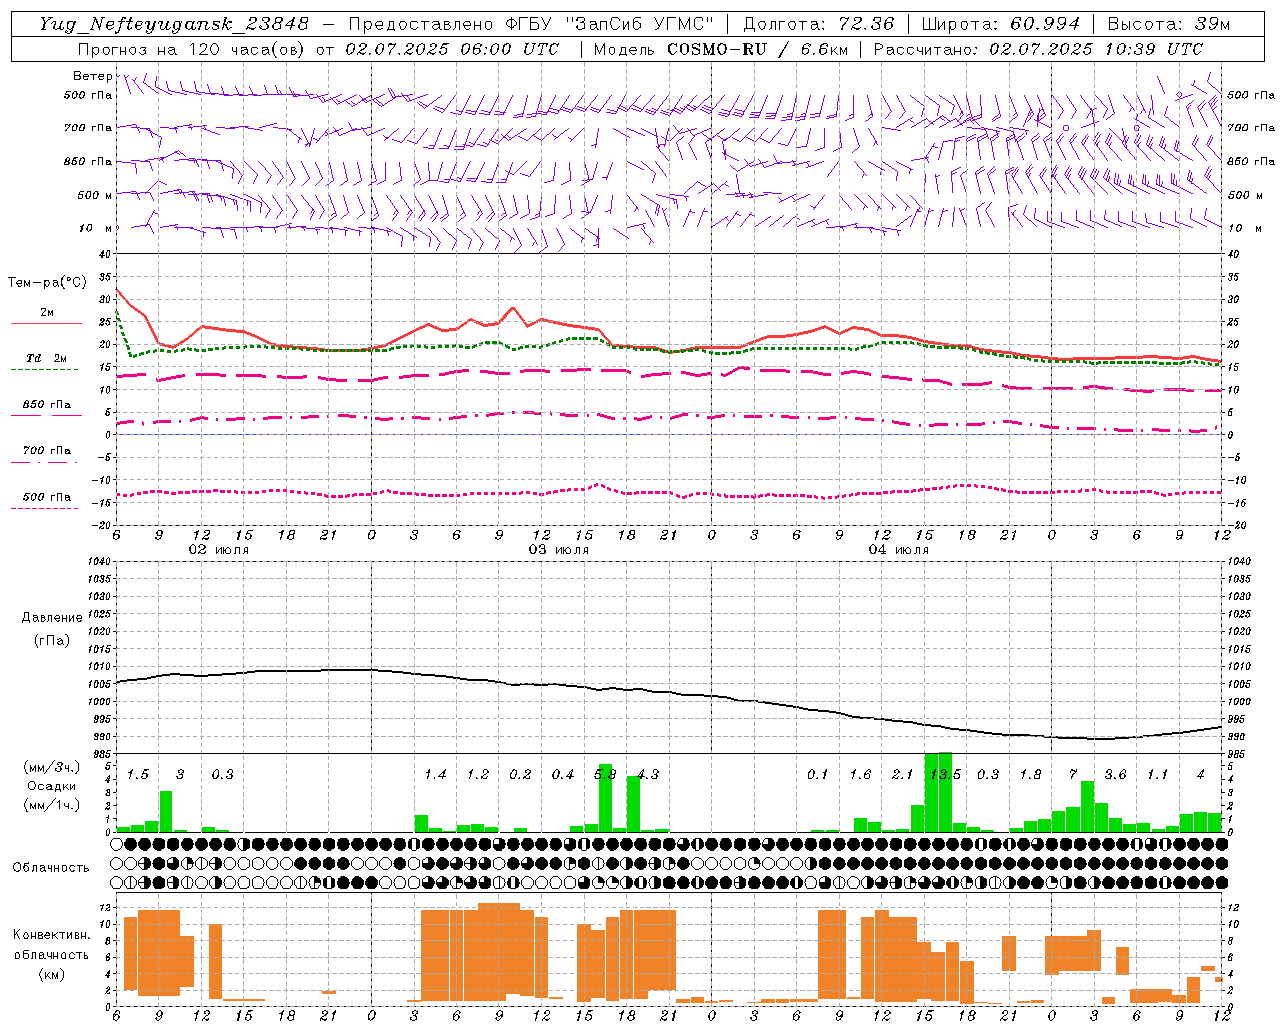Click the precipitation total 0.1
Image resolution: width=1280 pixels, height=1024 pixels.
coord(818,774)
